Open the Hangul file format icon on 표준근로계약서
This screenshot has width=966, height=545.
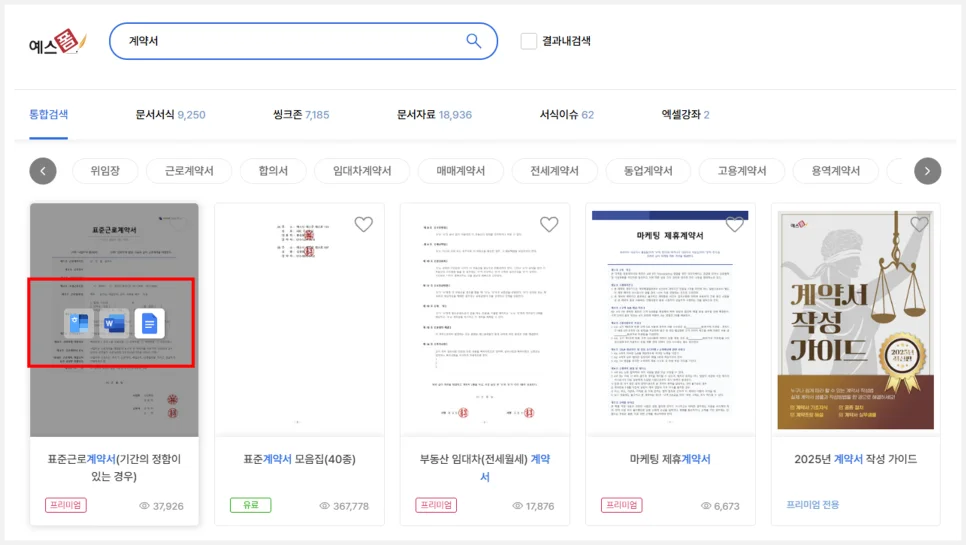[x=79, y=323]
